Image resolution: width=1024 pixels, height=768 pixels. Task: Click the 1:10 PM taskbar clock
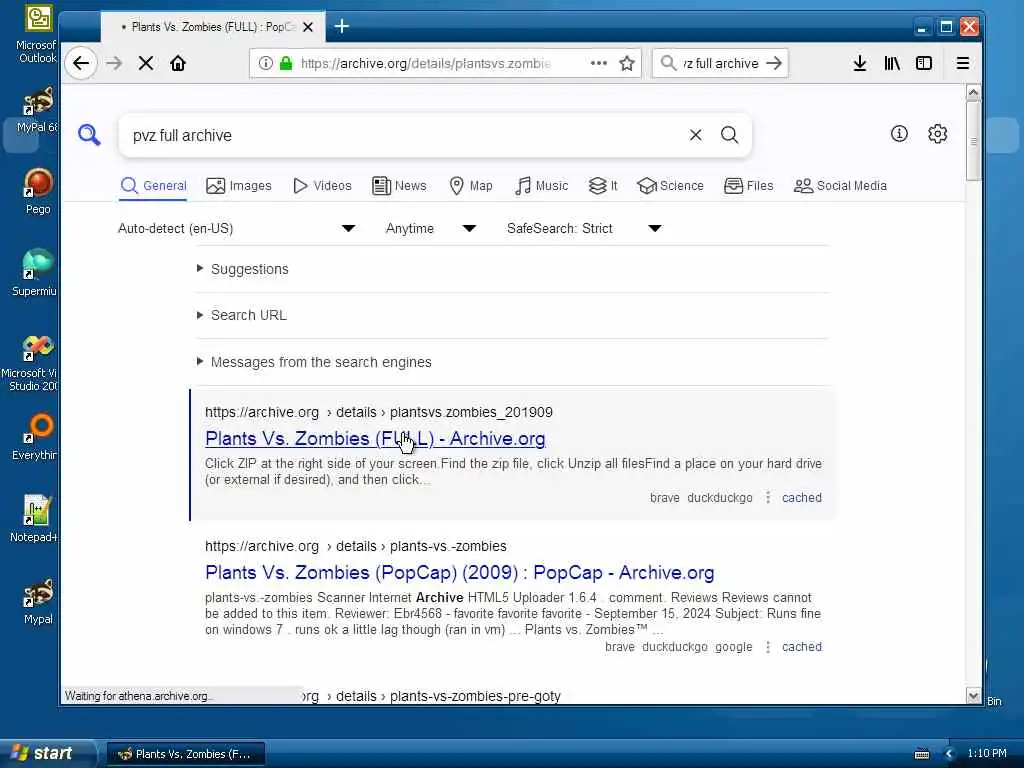click(987, 753)
